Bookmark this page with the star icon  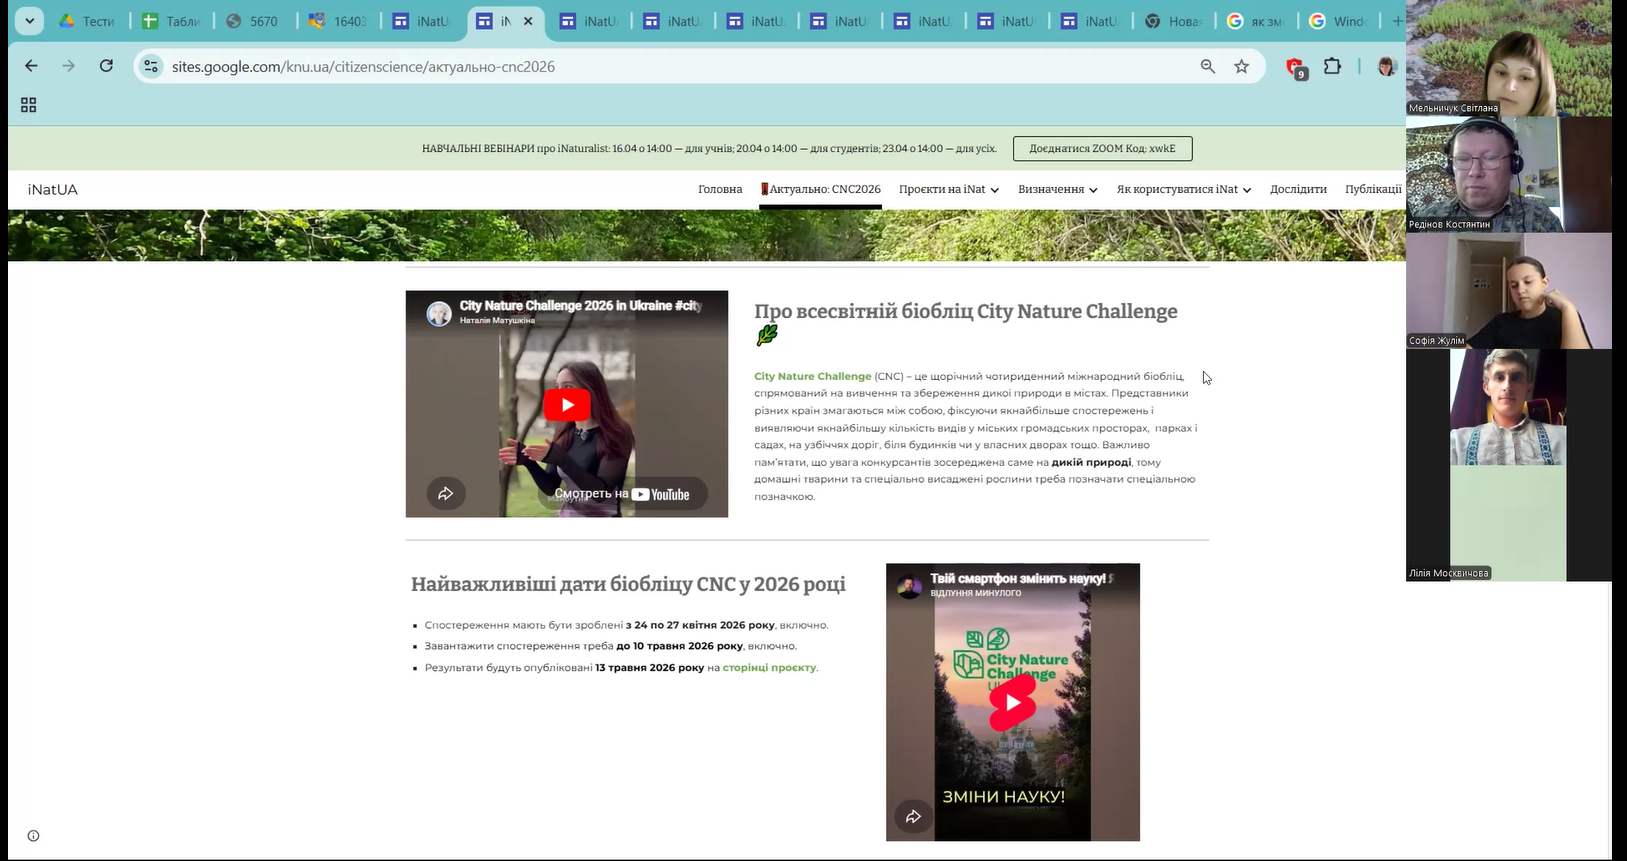[1241, 66]
